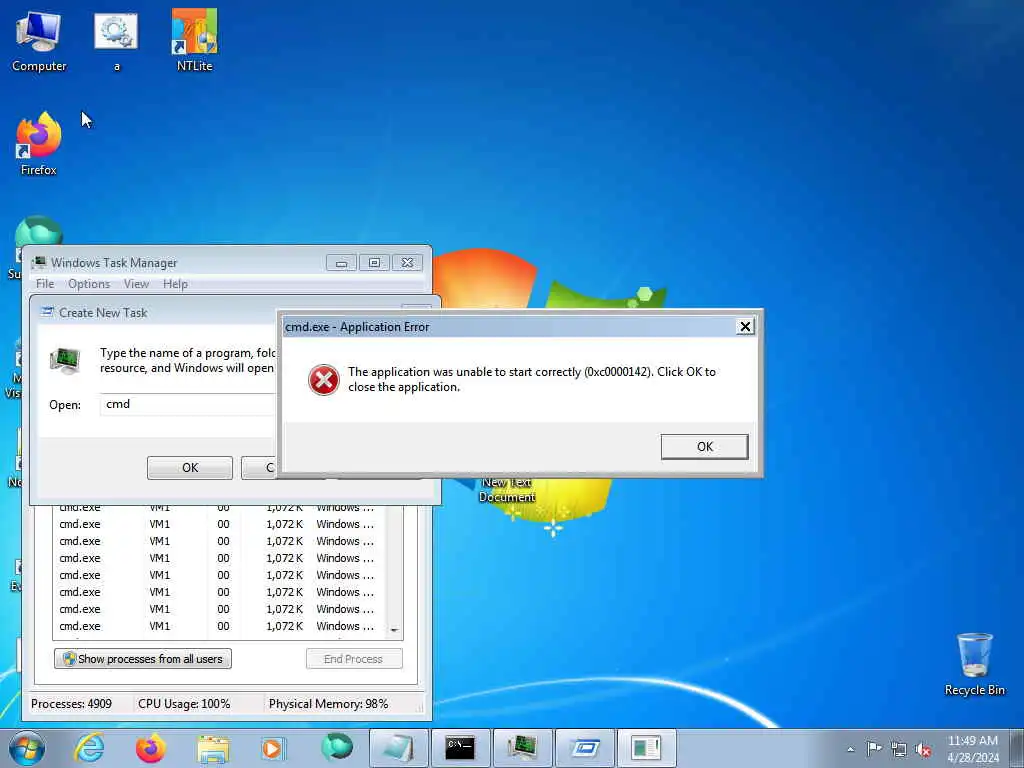
Task: Click the Show desktop strip beside the clock
Action: click(x=1018, y=748)
